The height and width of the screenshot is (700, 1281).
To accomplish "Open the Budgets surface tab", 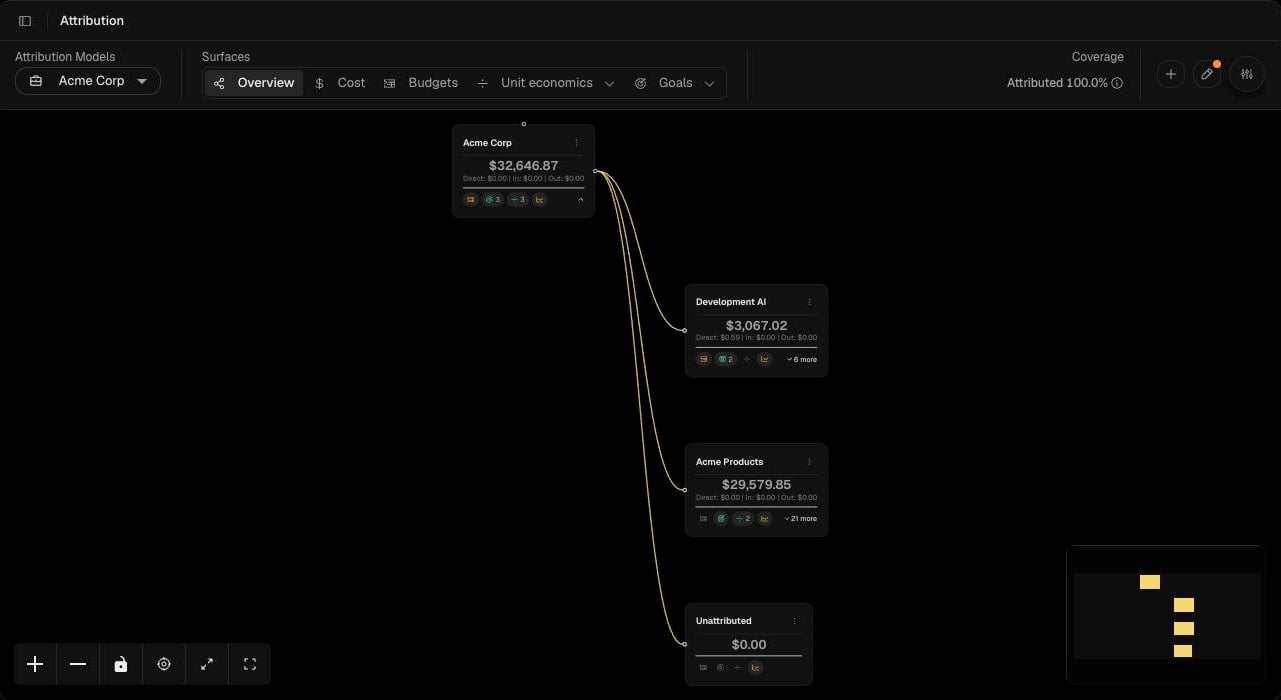I will tap(421, 83).
